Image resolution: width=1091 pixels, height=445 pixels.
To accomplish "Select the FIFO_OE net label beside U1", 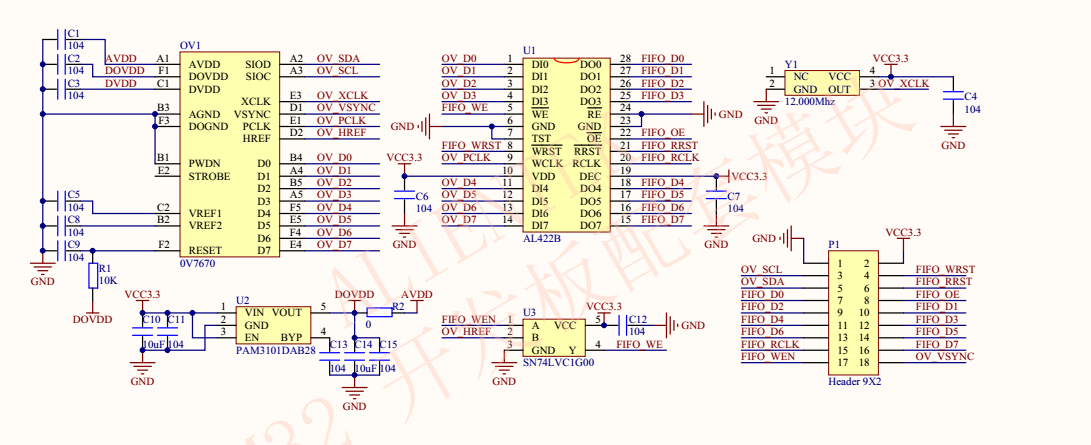I will tap(662, 133).
